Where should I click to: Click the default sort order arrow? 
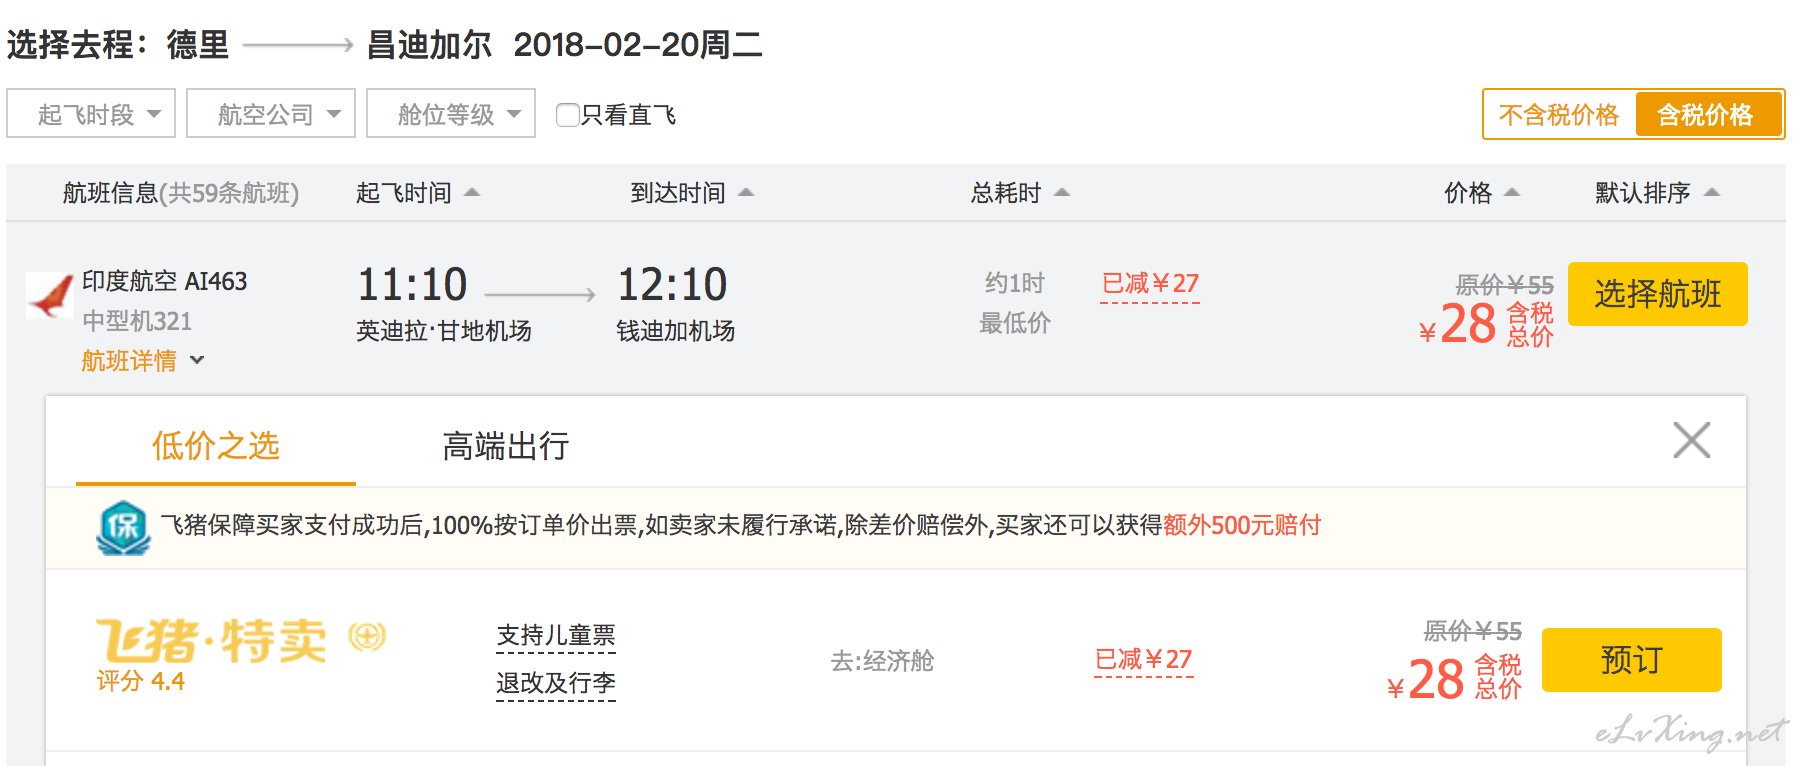click(x=1712, y=192)
